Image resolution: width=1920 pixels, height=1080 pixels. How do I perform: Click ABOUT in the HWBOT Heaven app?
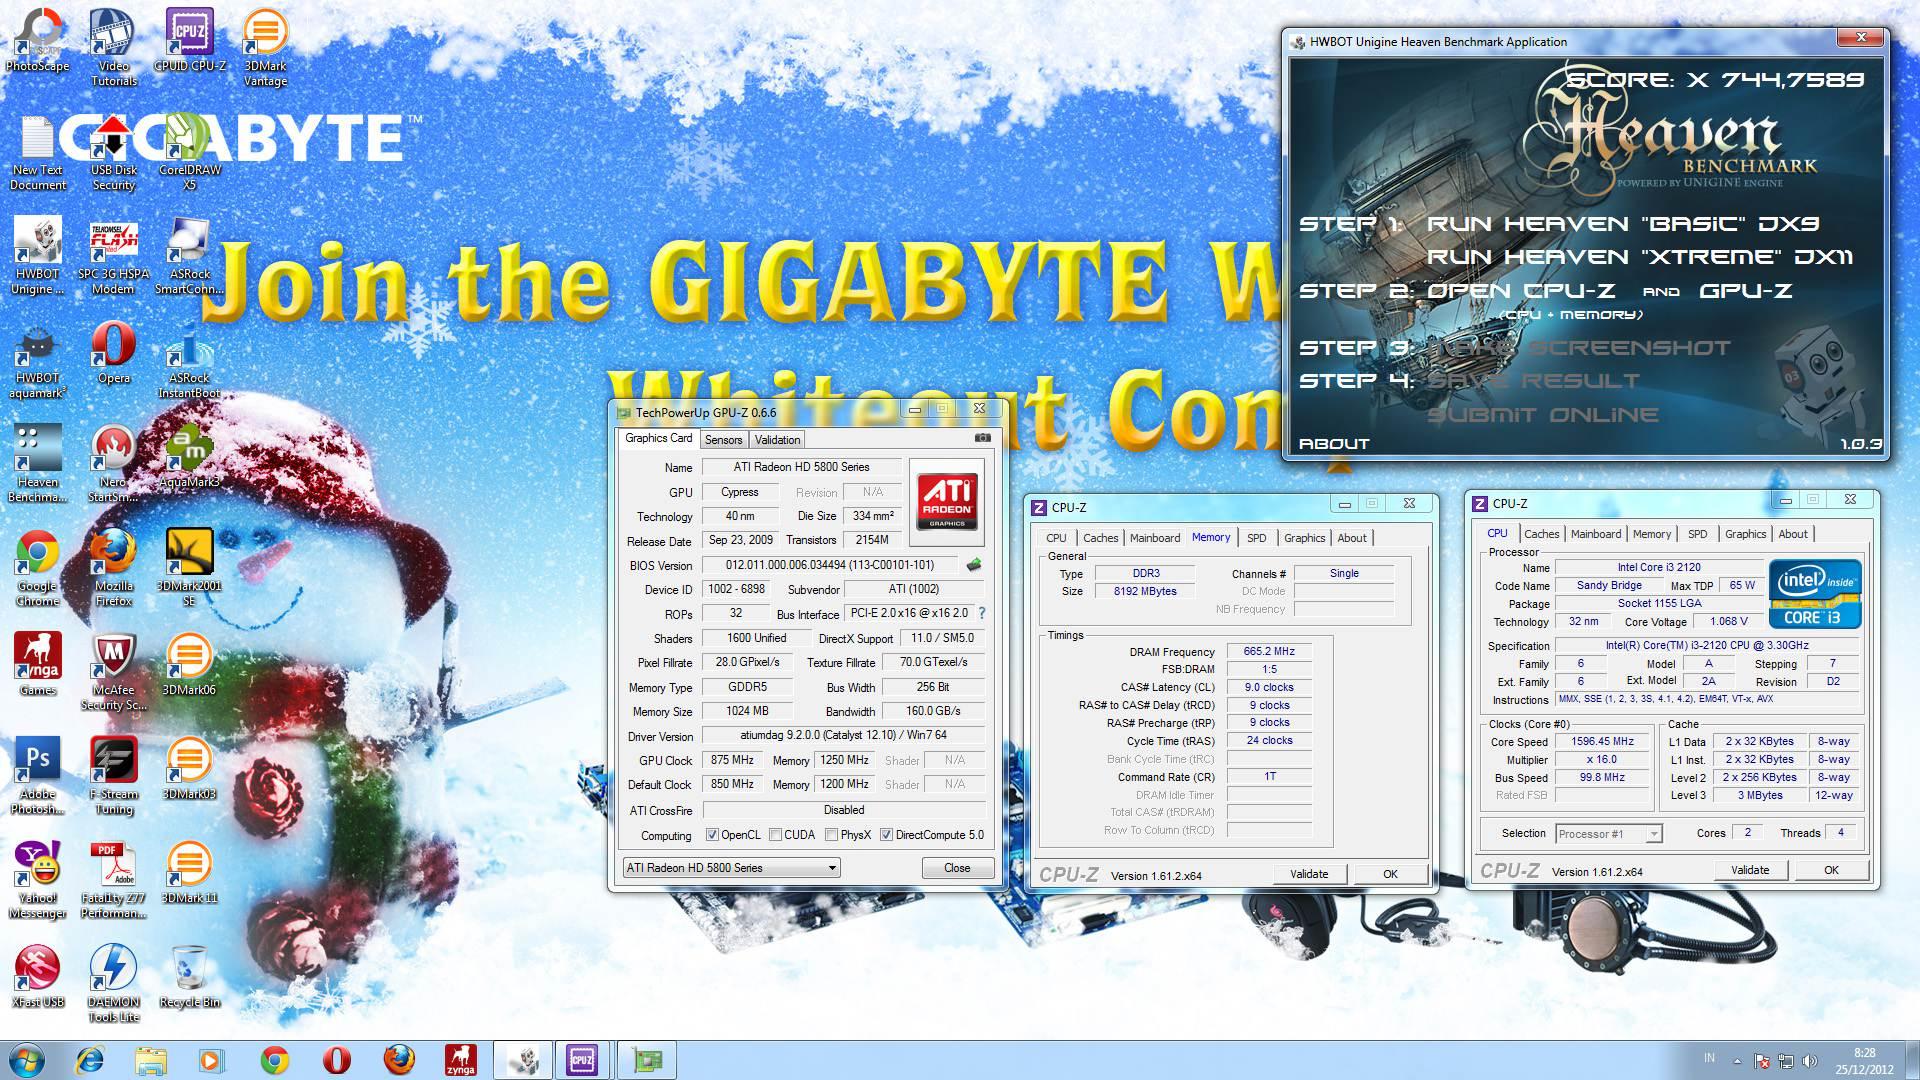click(x=1334, y=443)
